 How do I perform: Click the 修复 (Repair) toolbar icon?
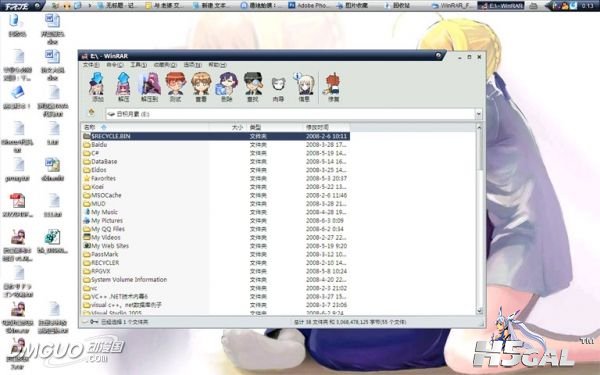[333, 87]
